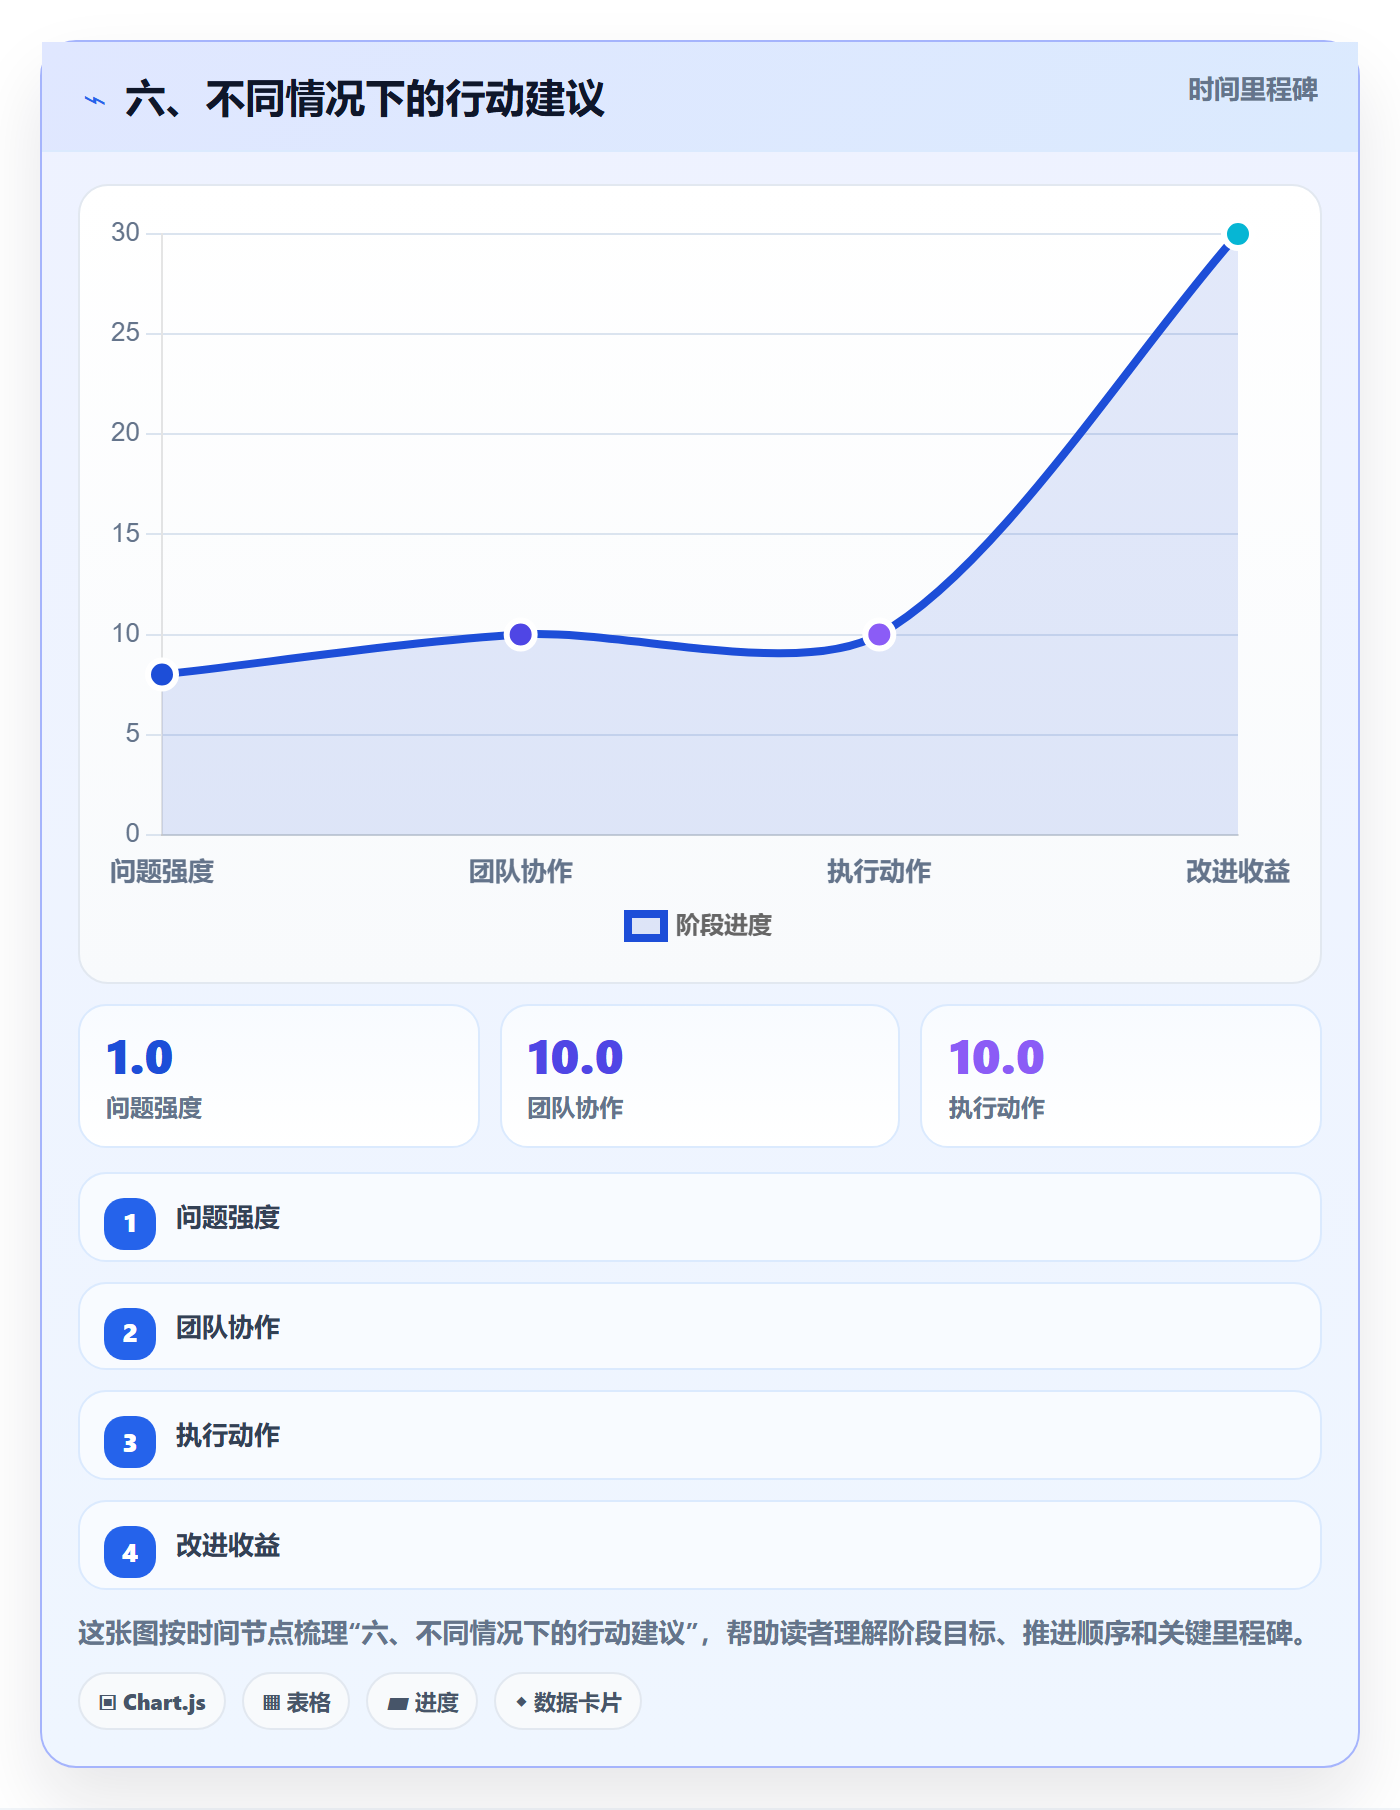The width and height of the screenshot is (1400, 1810).
Task: Open the 执行动作 step row
Action: click(700, 1435)
